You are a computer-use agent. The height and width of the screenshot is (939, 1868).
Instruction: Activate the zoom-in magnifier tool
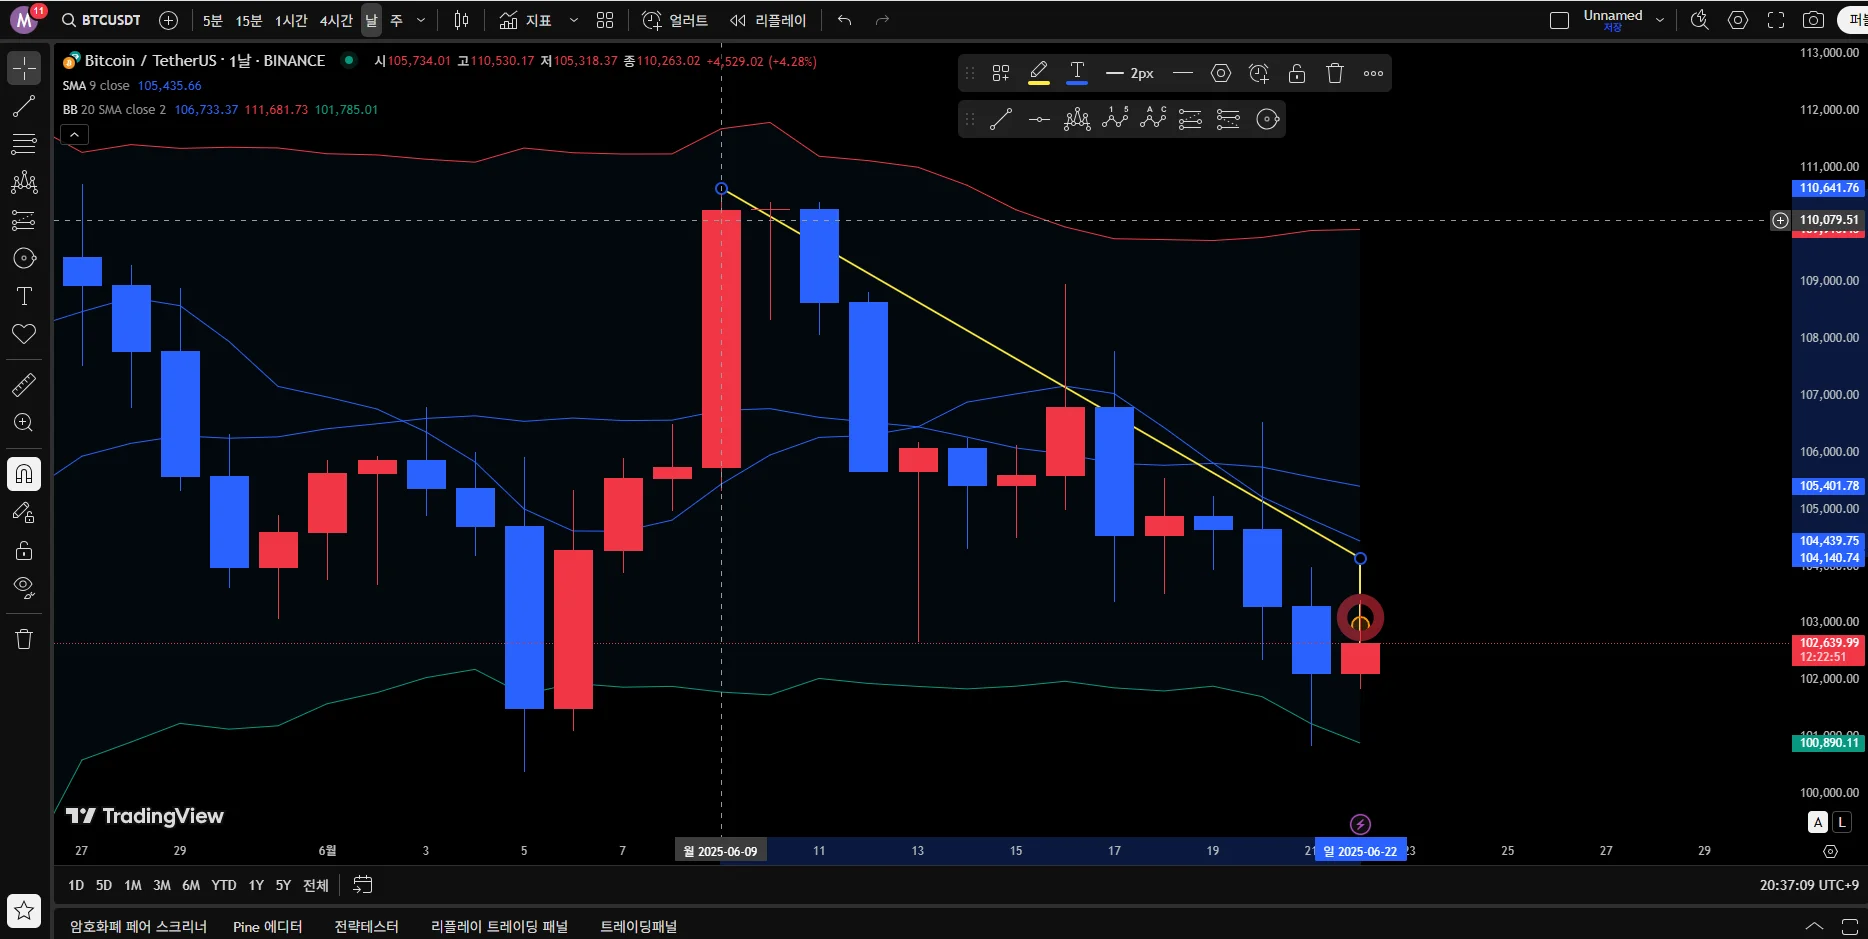24,422
